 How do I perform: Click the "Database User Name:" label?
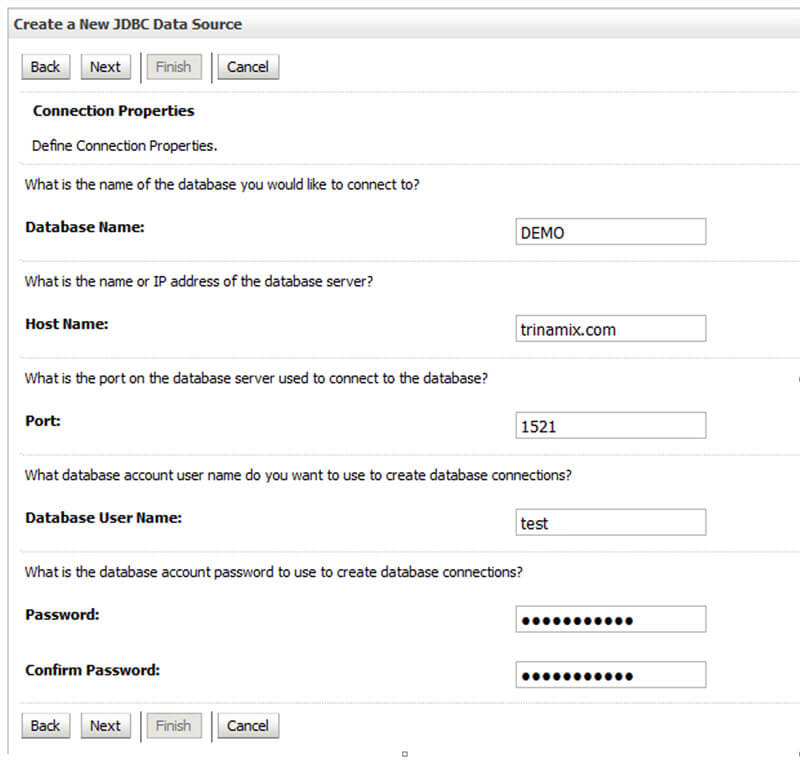(x=103, y=518)
